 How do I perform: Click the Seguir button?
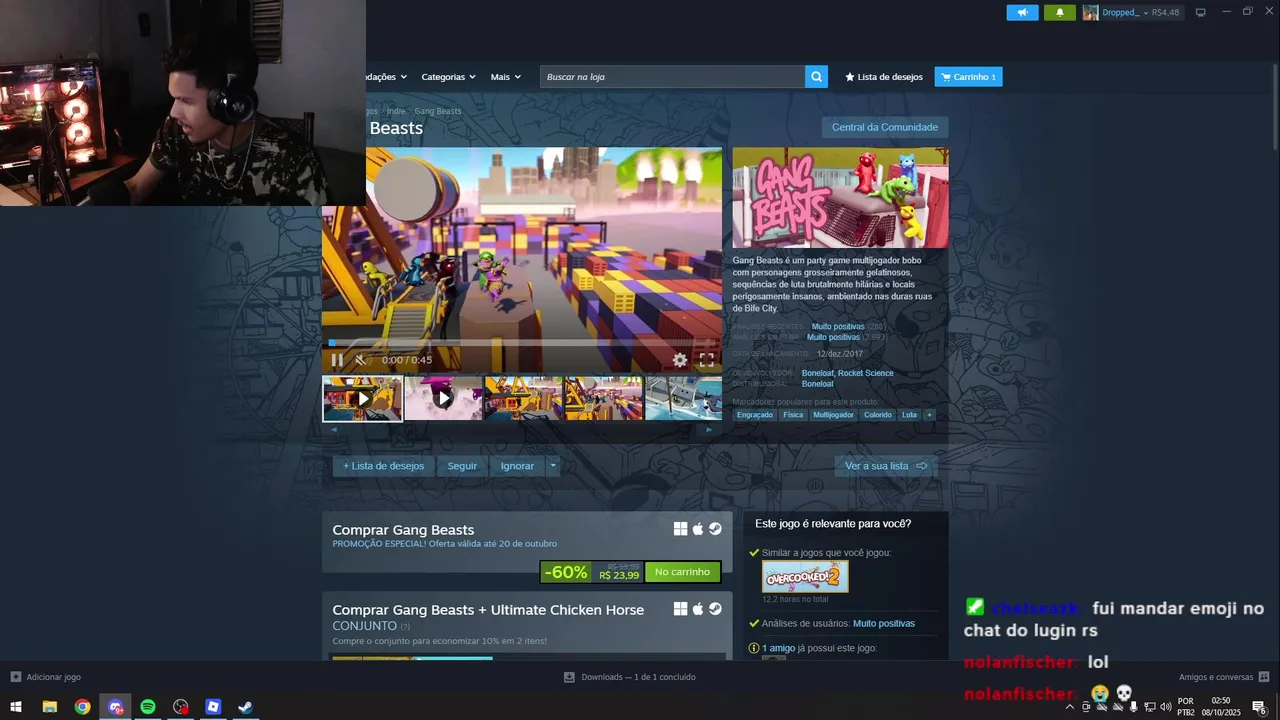(x=462, y=466)
